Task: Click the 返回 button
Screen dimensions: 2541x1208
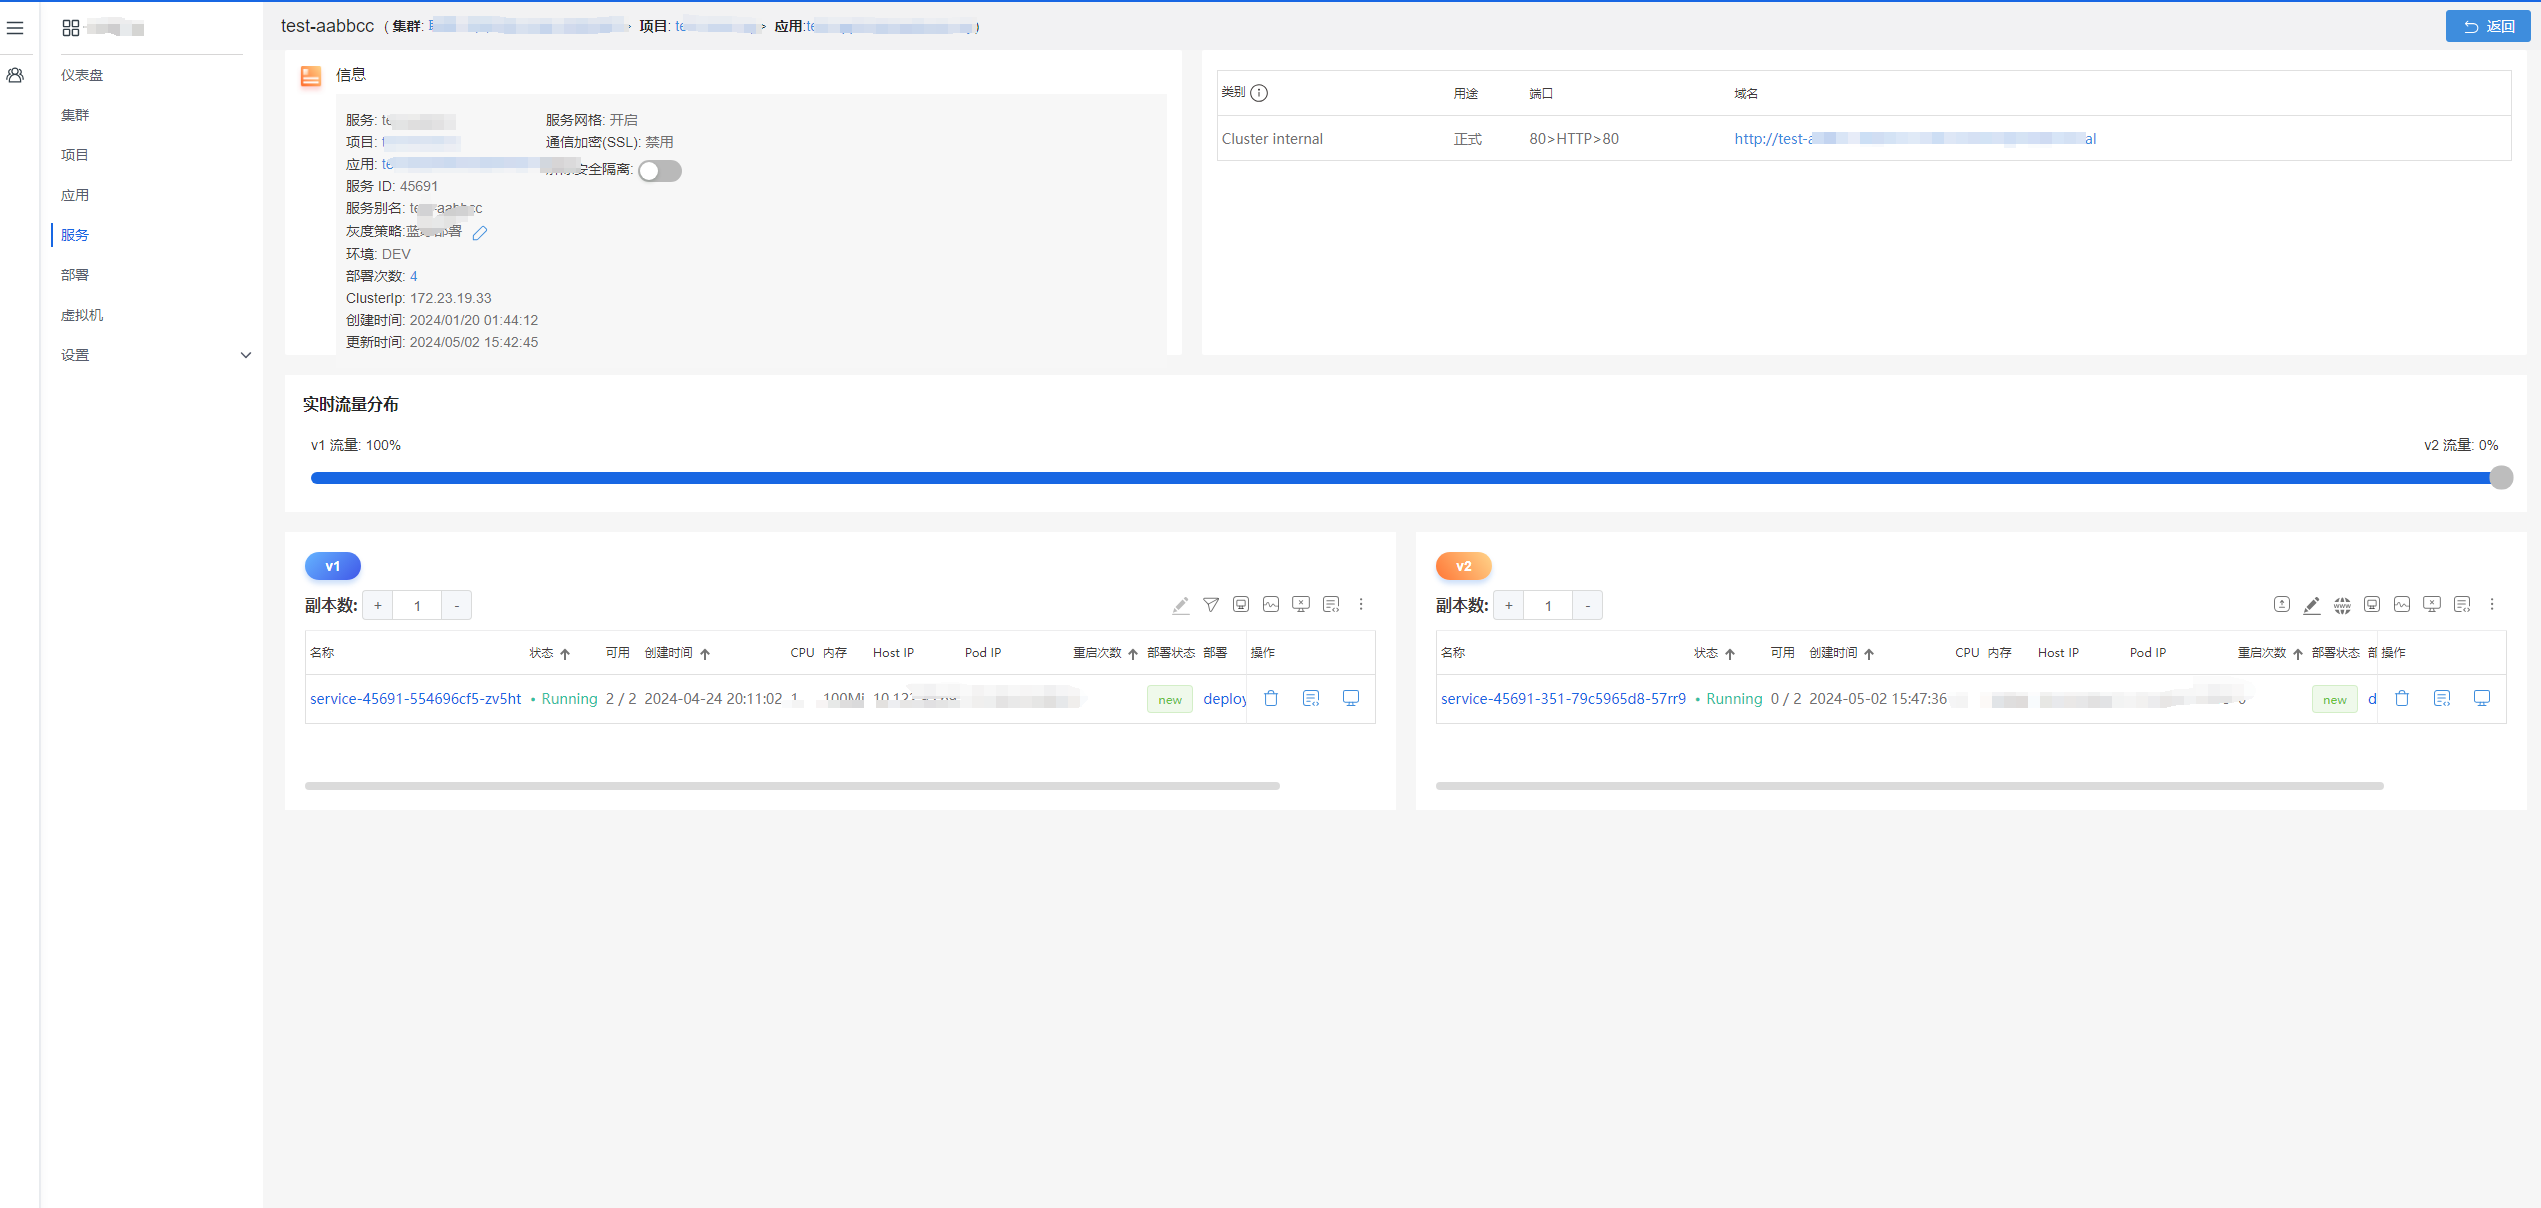Action: click(2487, 26)
